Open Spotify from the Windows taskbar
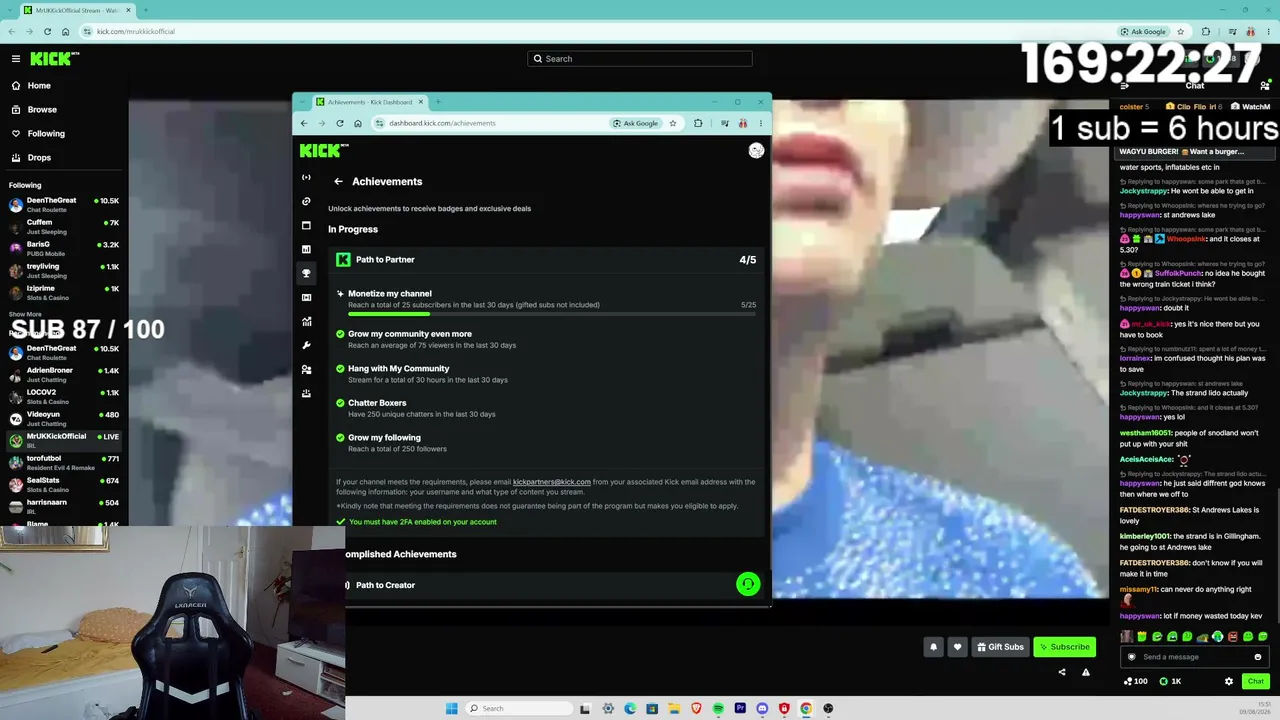Screen dimensions: 1280x720 click(x=718, y=708)
